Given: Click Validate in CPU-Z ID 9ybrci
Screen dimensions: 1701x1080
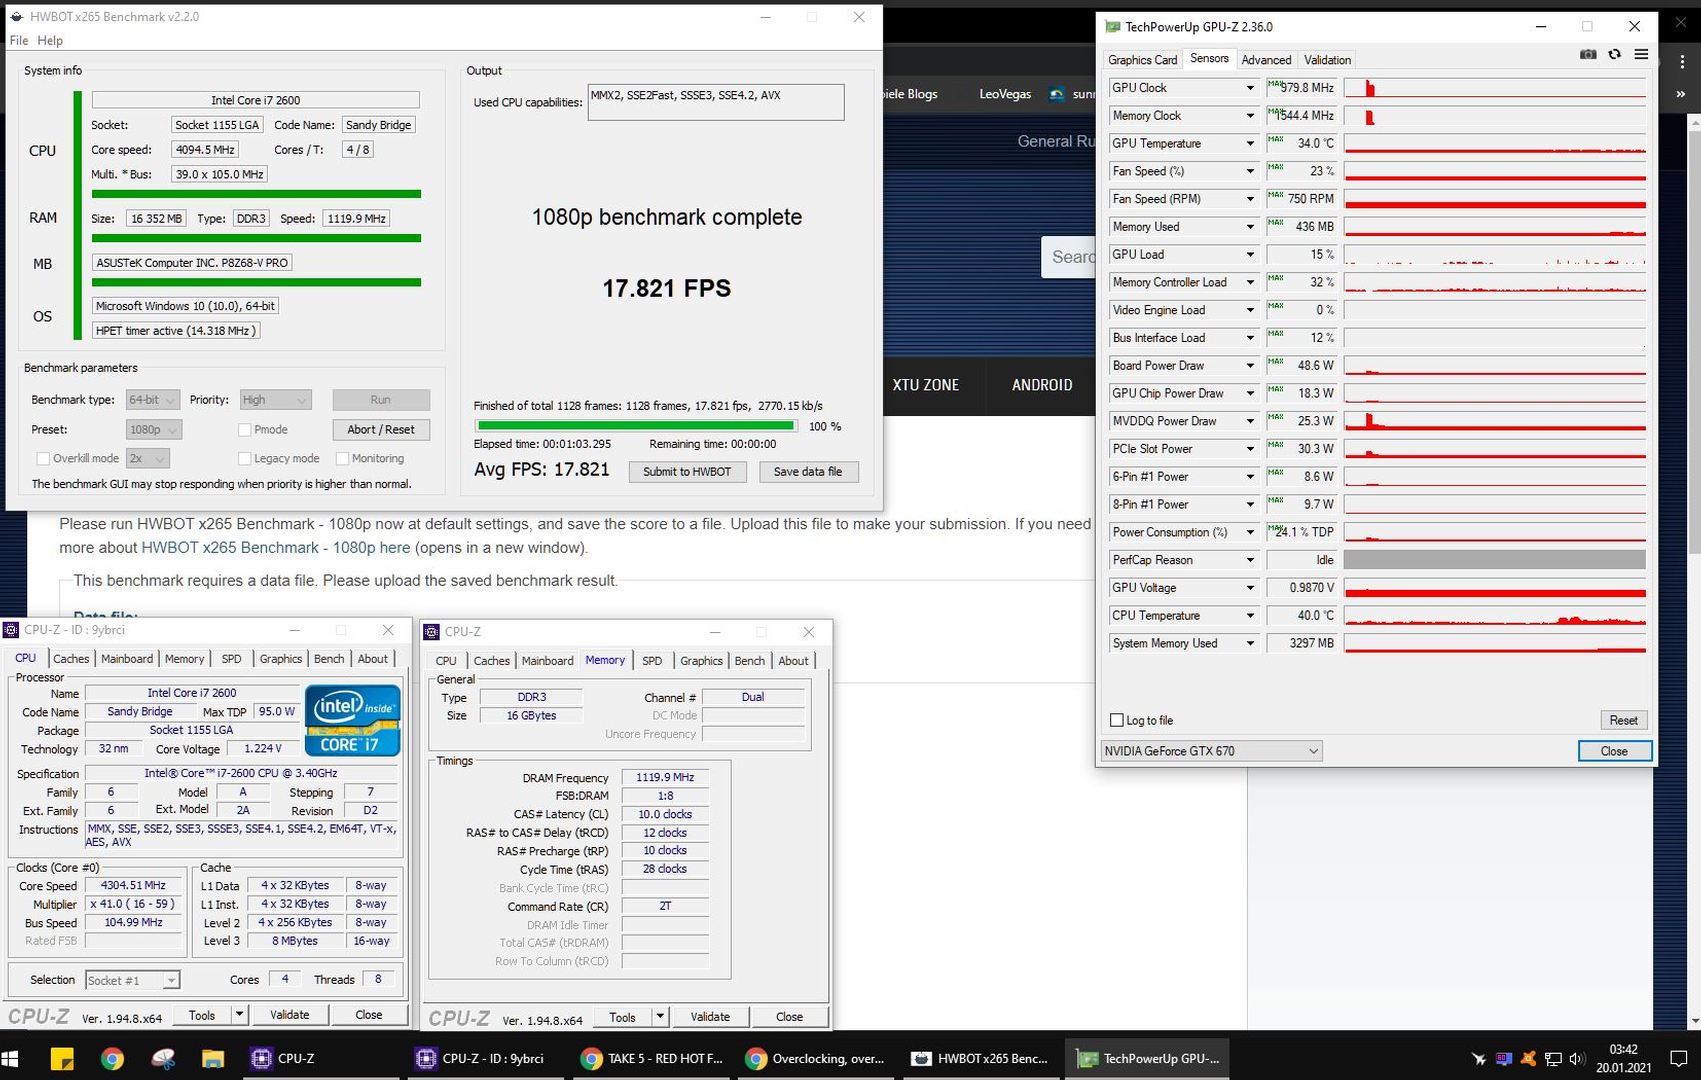Looking at the screenshot, I should point(289,1014).
